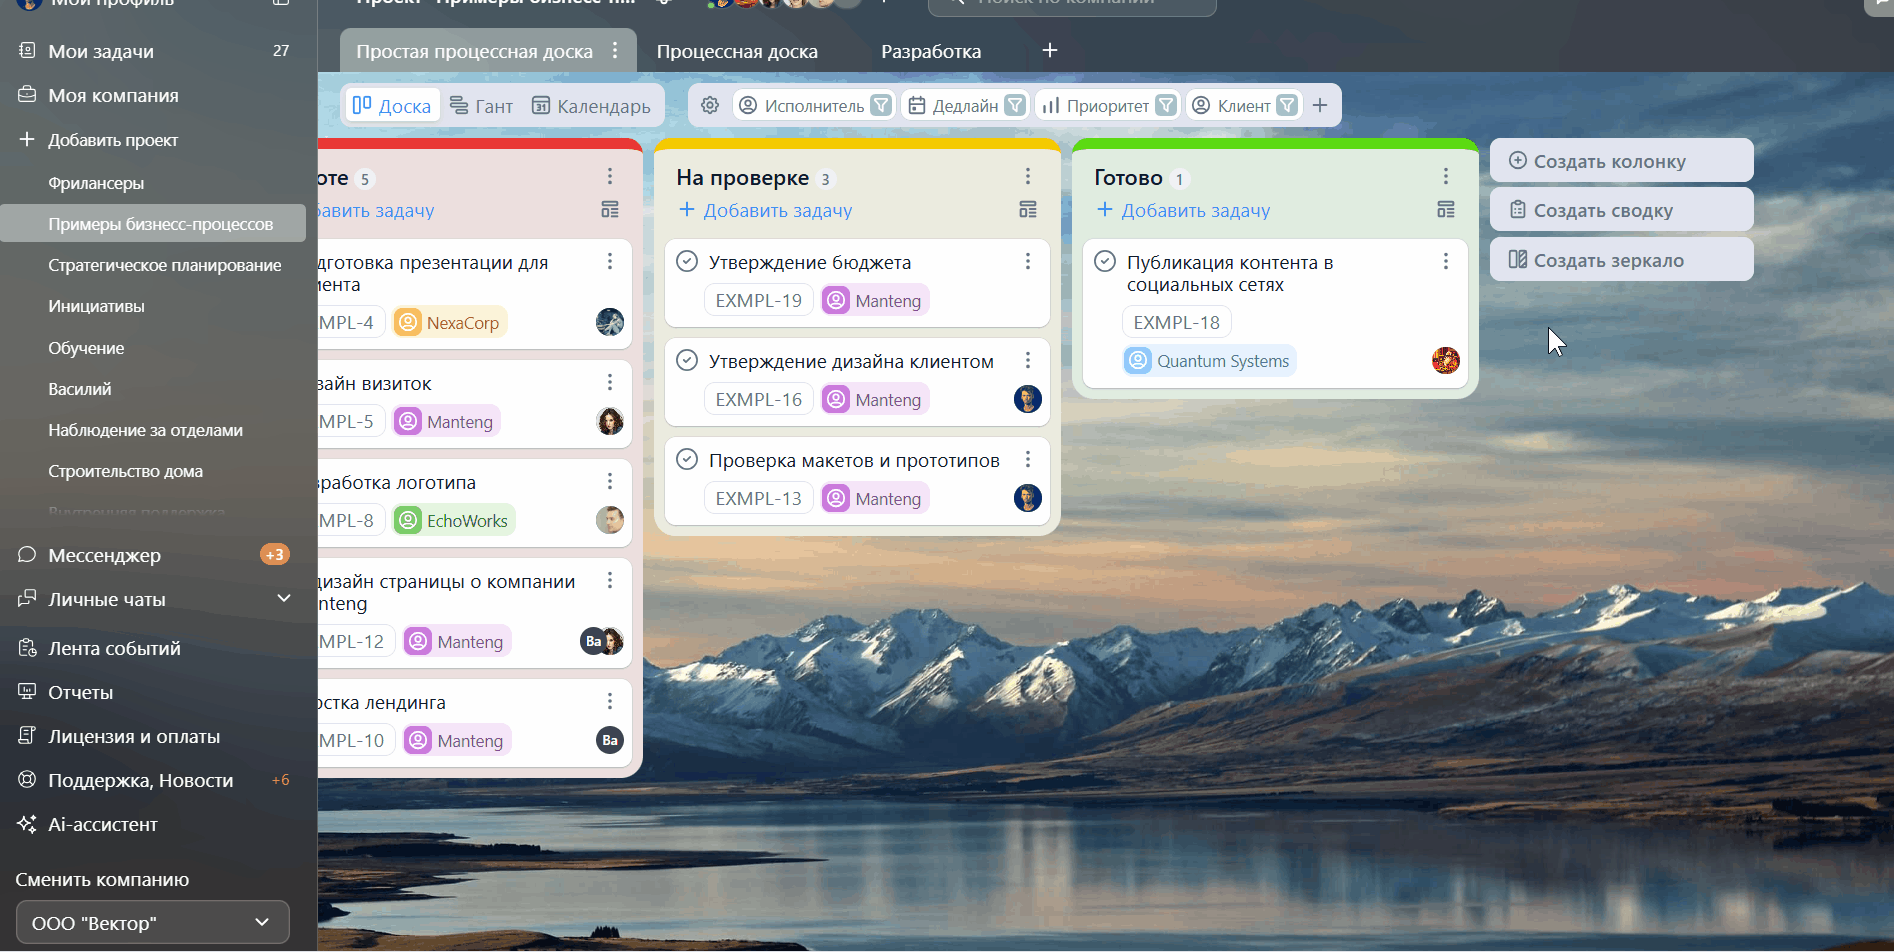
Task: Add new board tab with plus icon
Action: pyautogui.click(x=1049, y=51)
